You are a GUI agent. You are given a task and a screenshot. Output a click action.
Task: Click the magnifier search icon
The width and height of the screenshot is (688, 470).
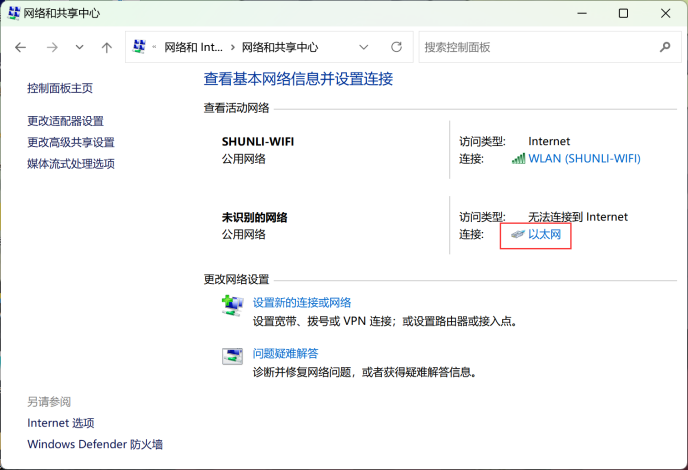(x=665, y=47)
